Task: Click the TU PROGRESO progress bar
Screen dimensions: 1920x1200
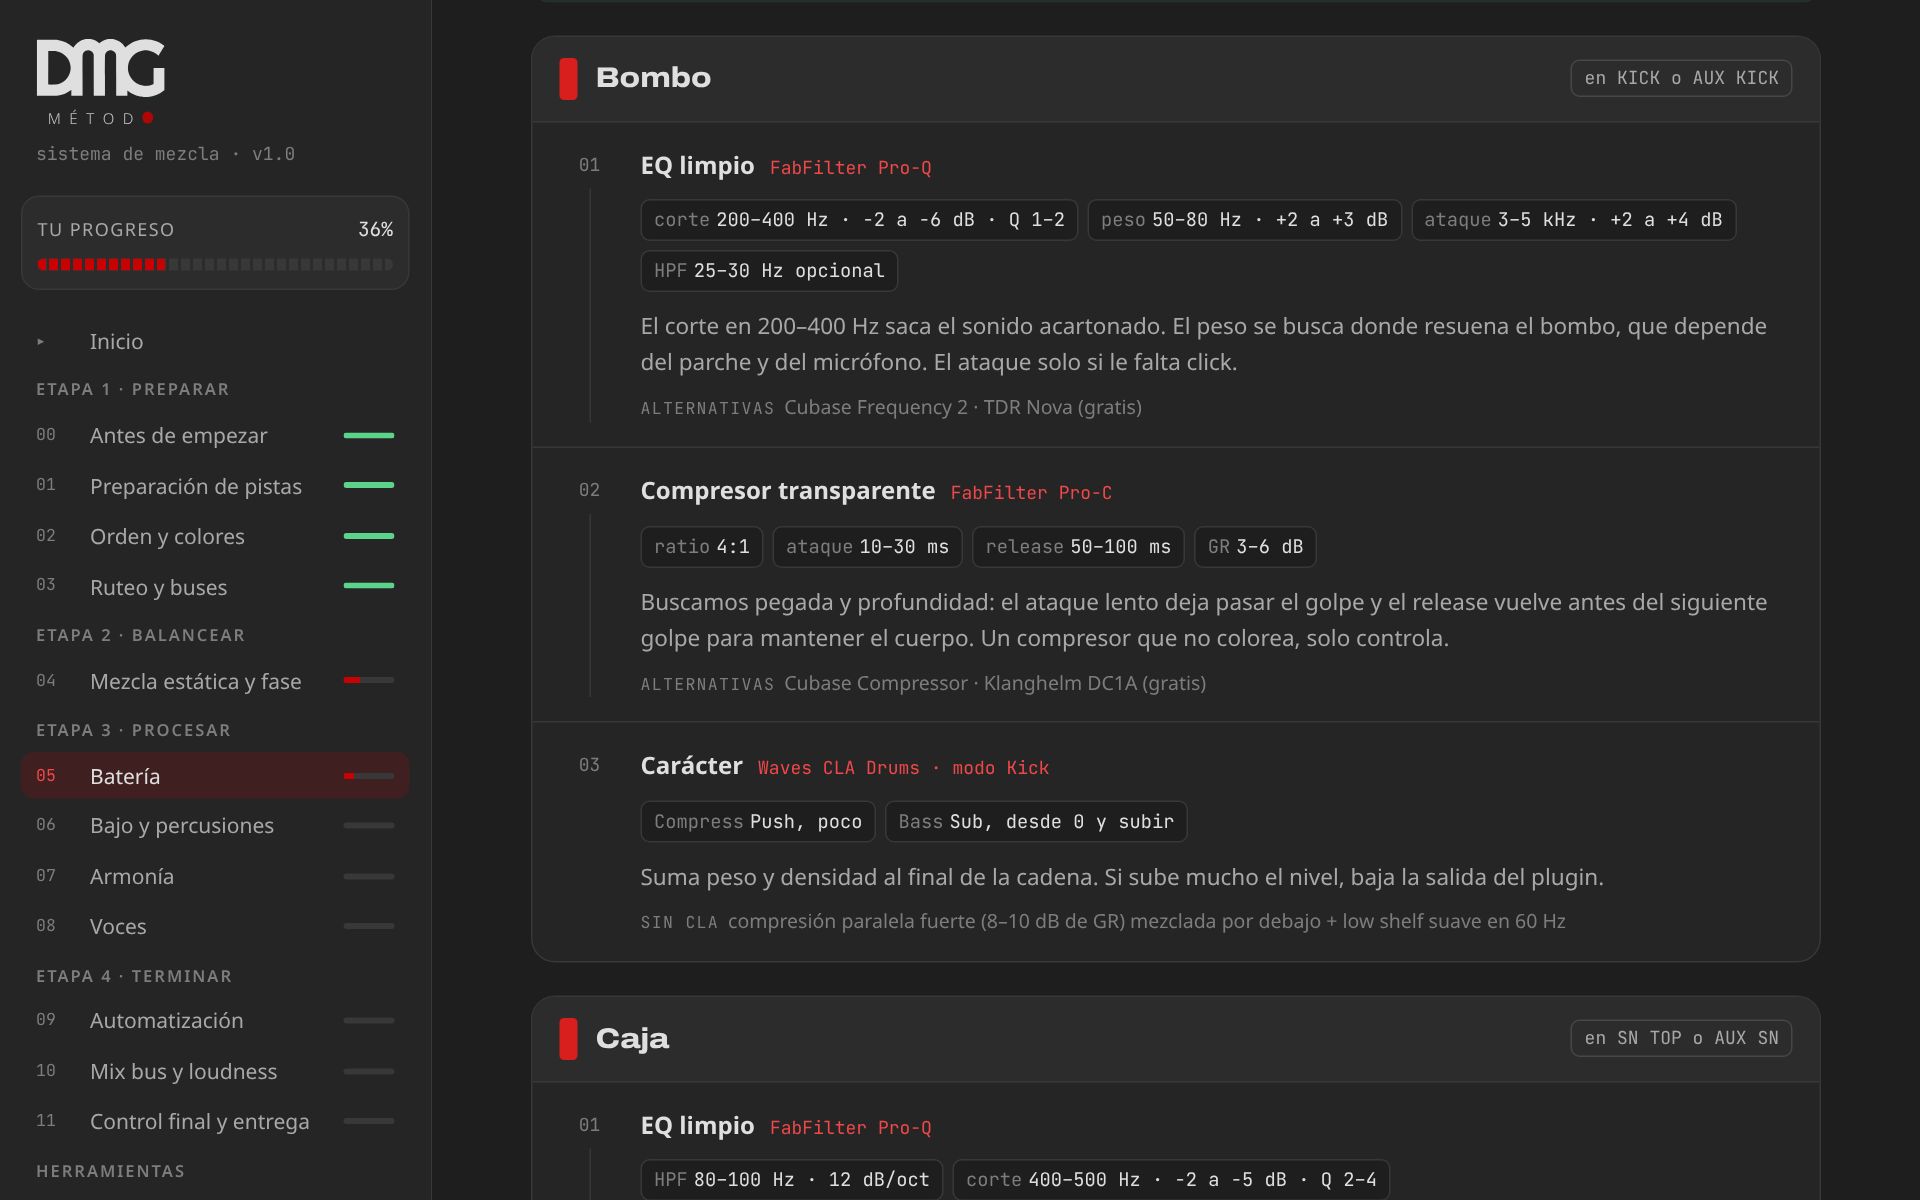Action: point(215,265)
